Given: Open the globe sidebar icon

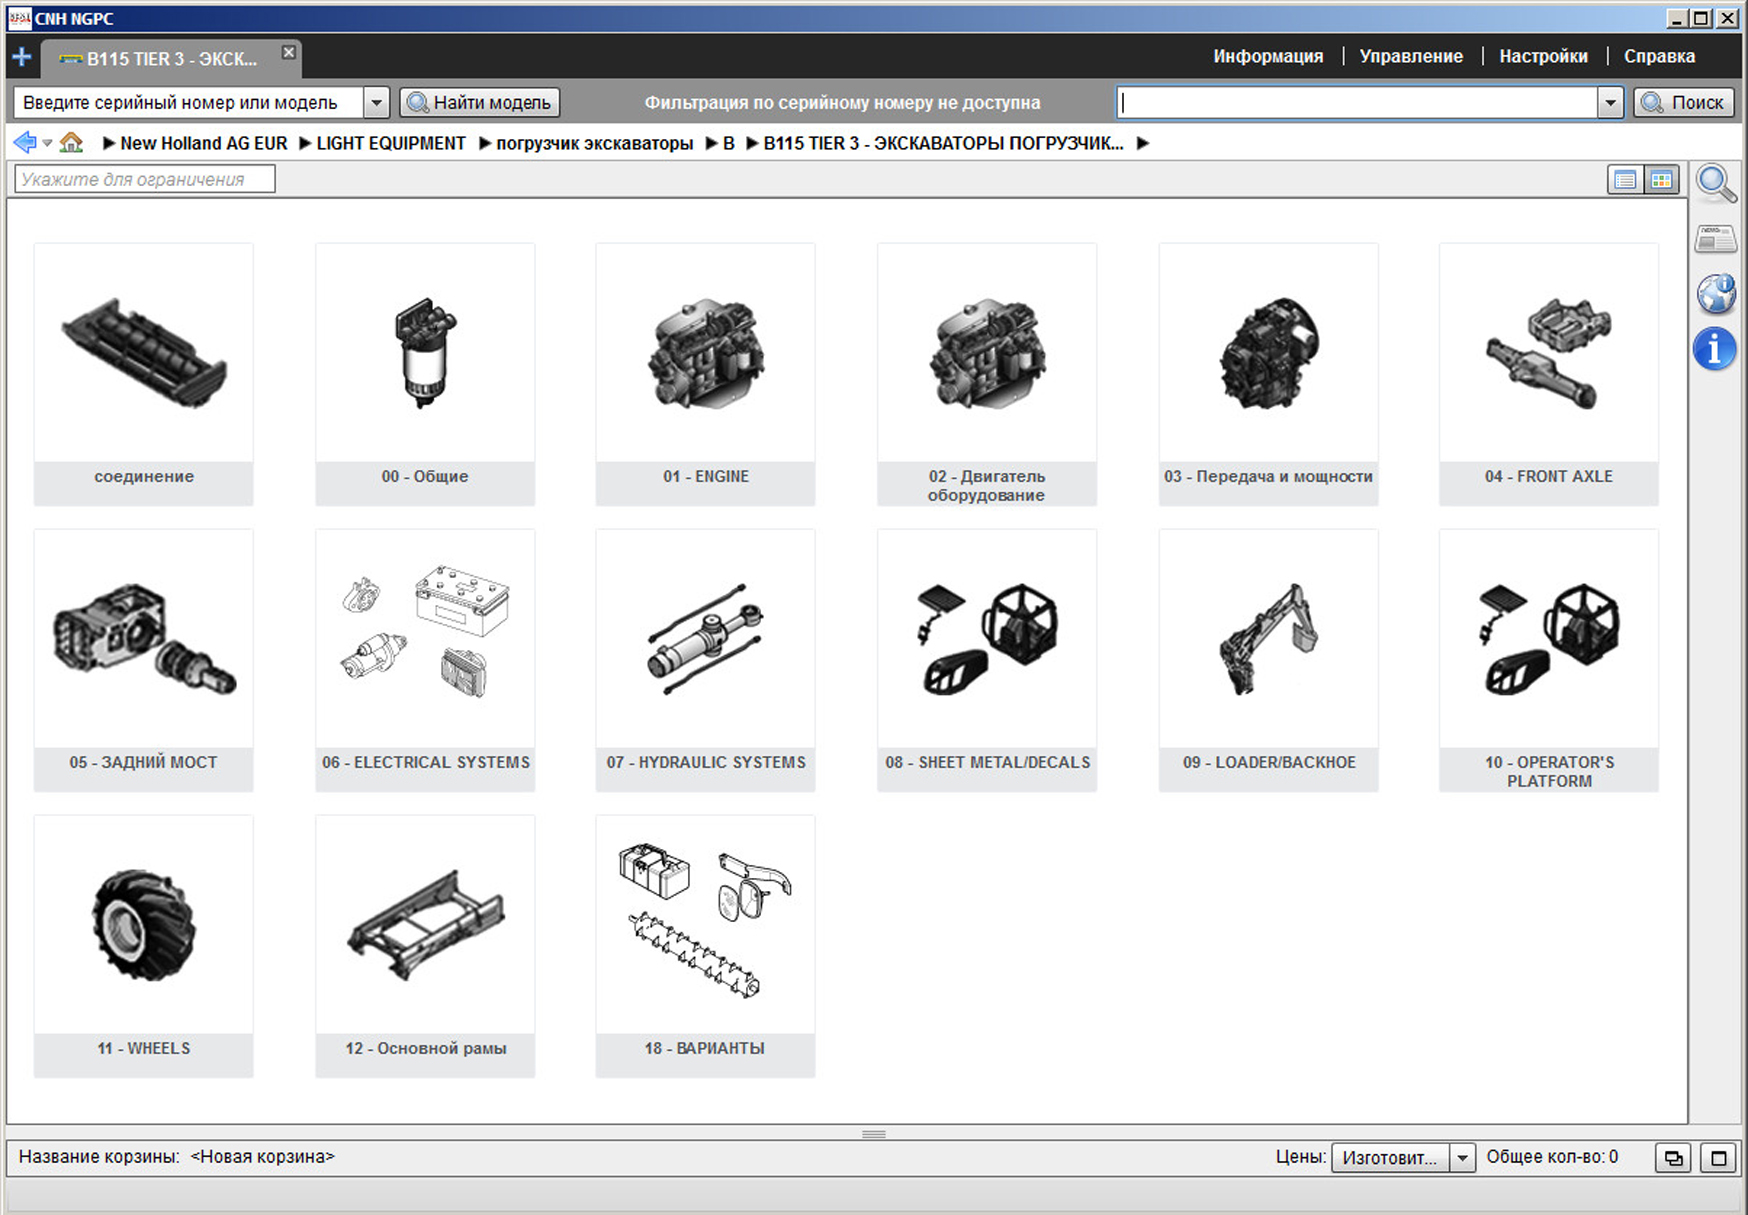Looking at the screenshot, I should (1715, 294).
